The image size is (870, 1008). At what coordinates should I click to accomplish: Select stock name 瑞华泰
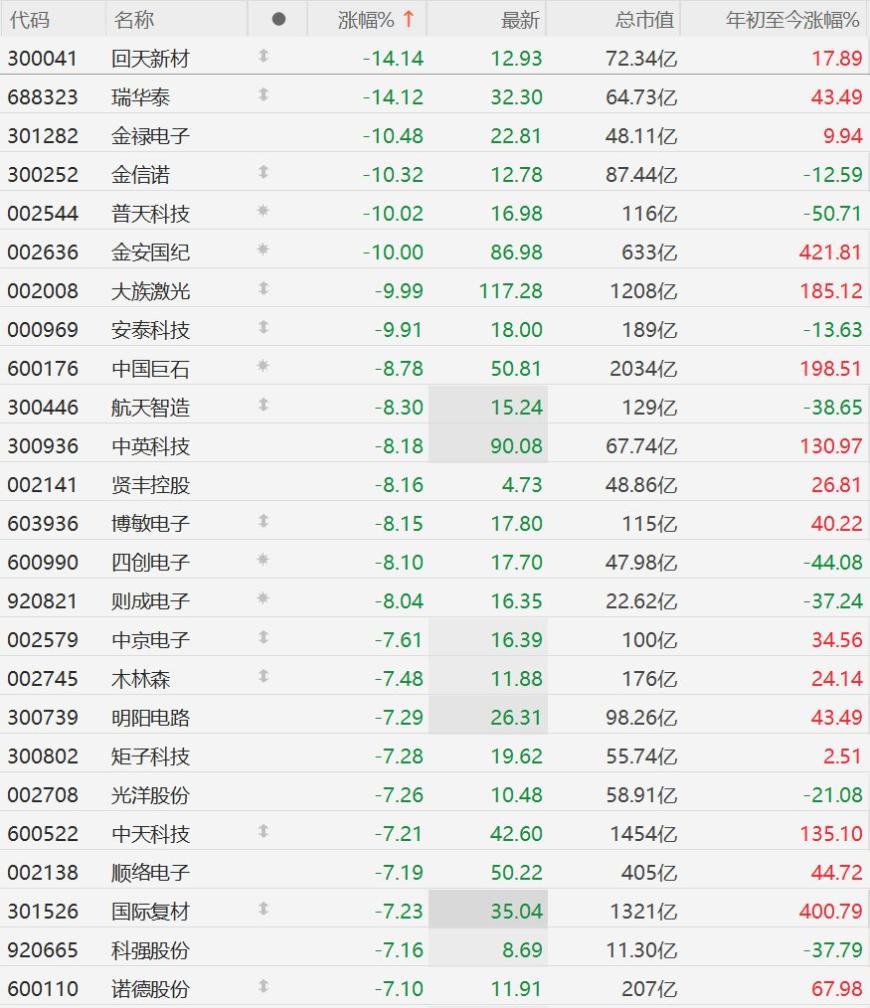point(140,97)
